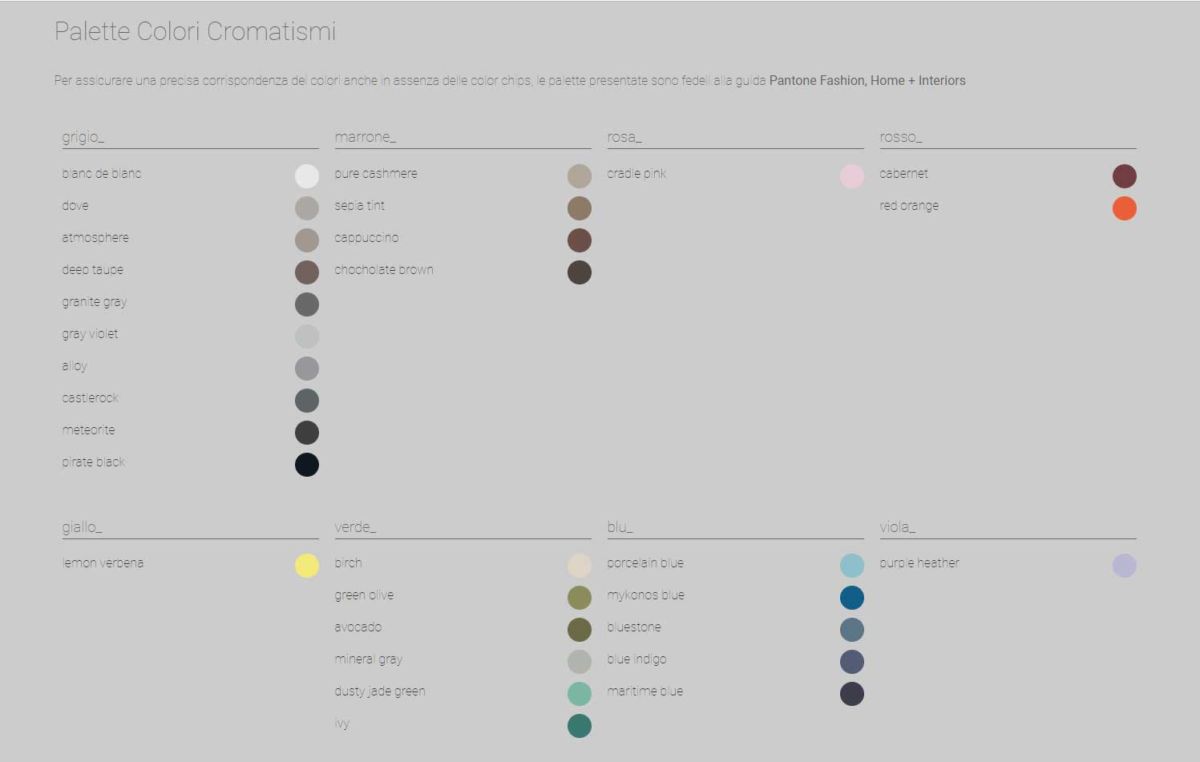Pick the red orange swatch

click(x=1124, y=209)
